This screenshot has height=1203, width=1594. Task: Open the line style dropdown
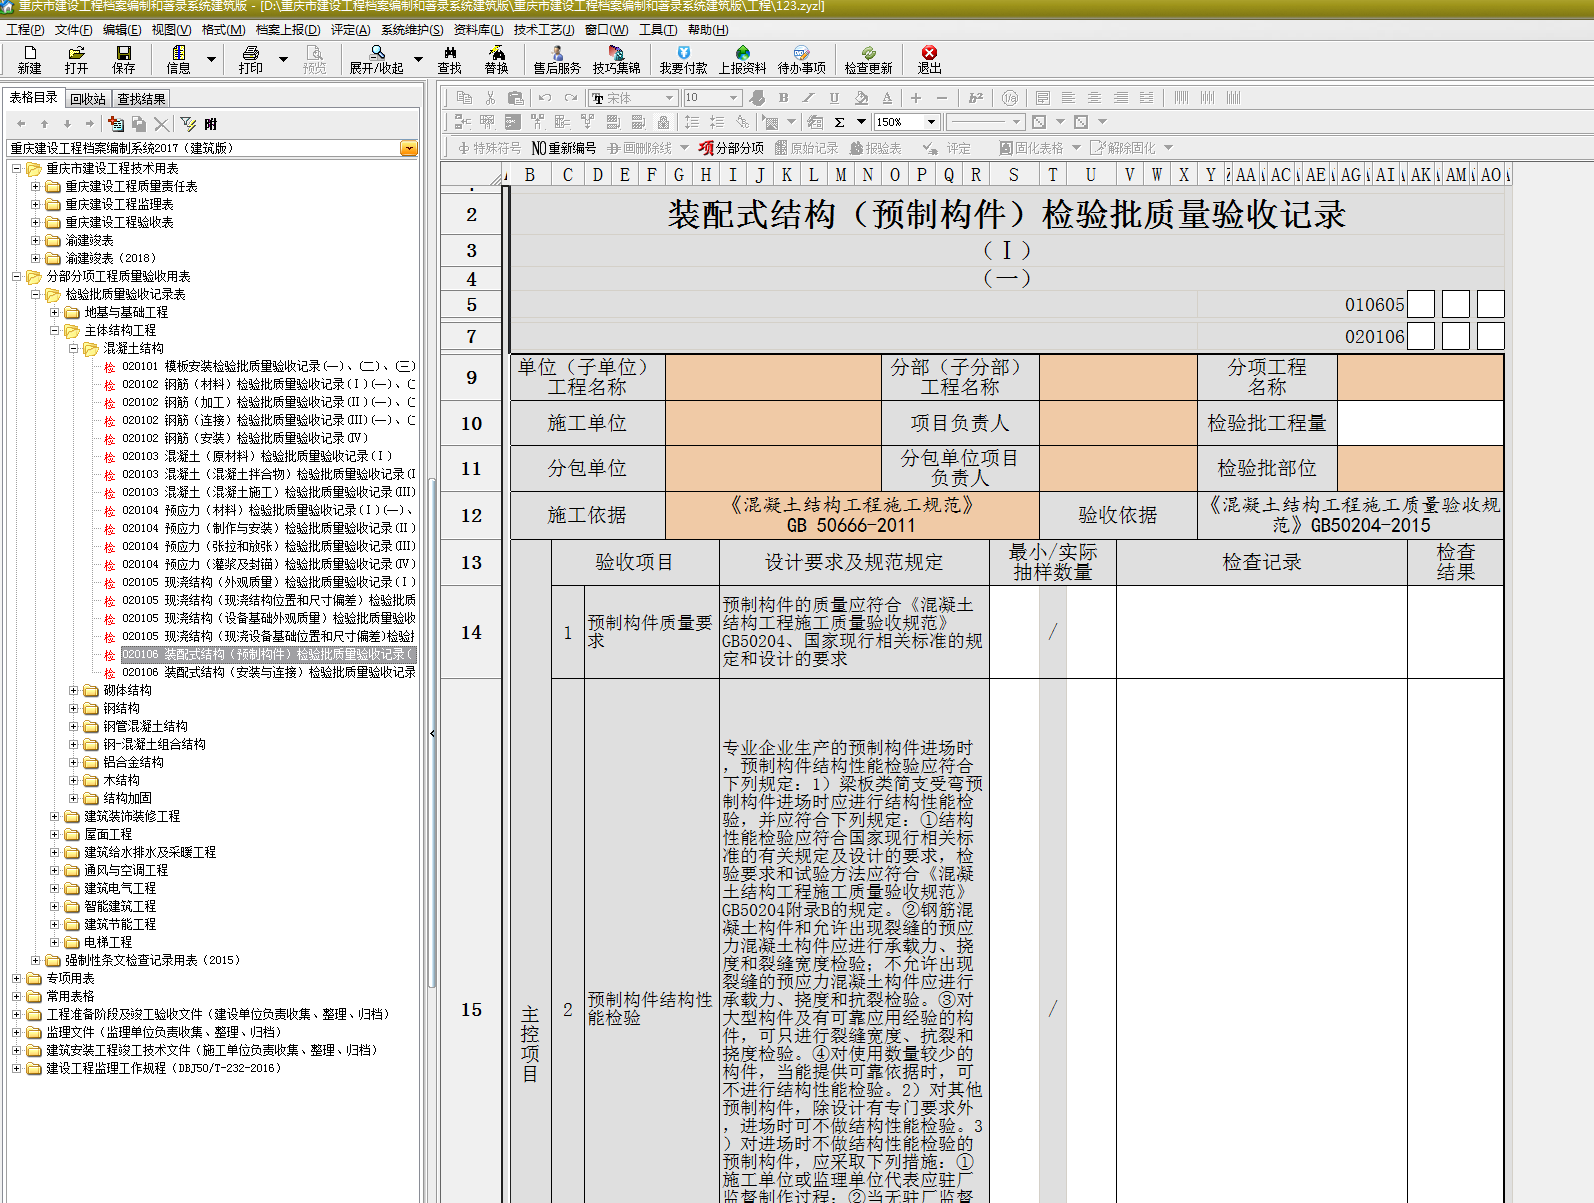click(x=1016, y=122)
